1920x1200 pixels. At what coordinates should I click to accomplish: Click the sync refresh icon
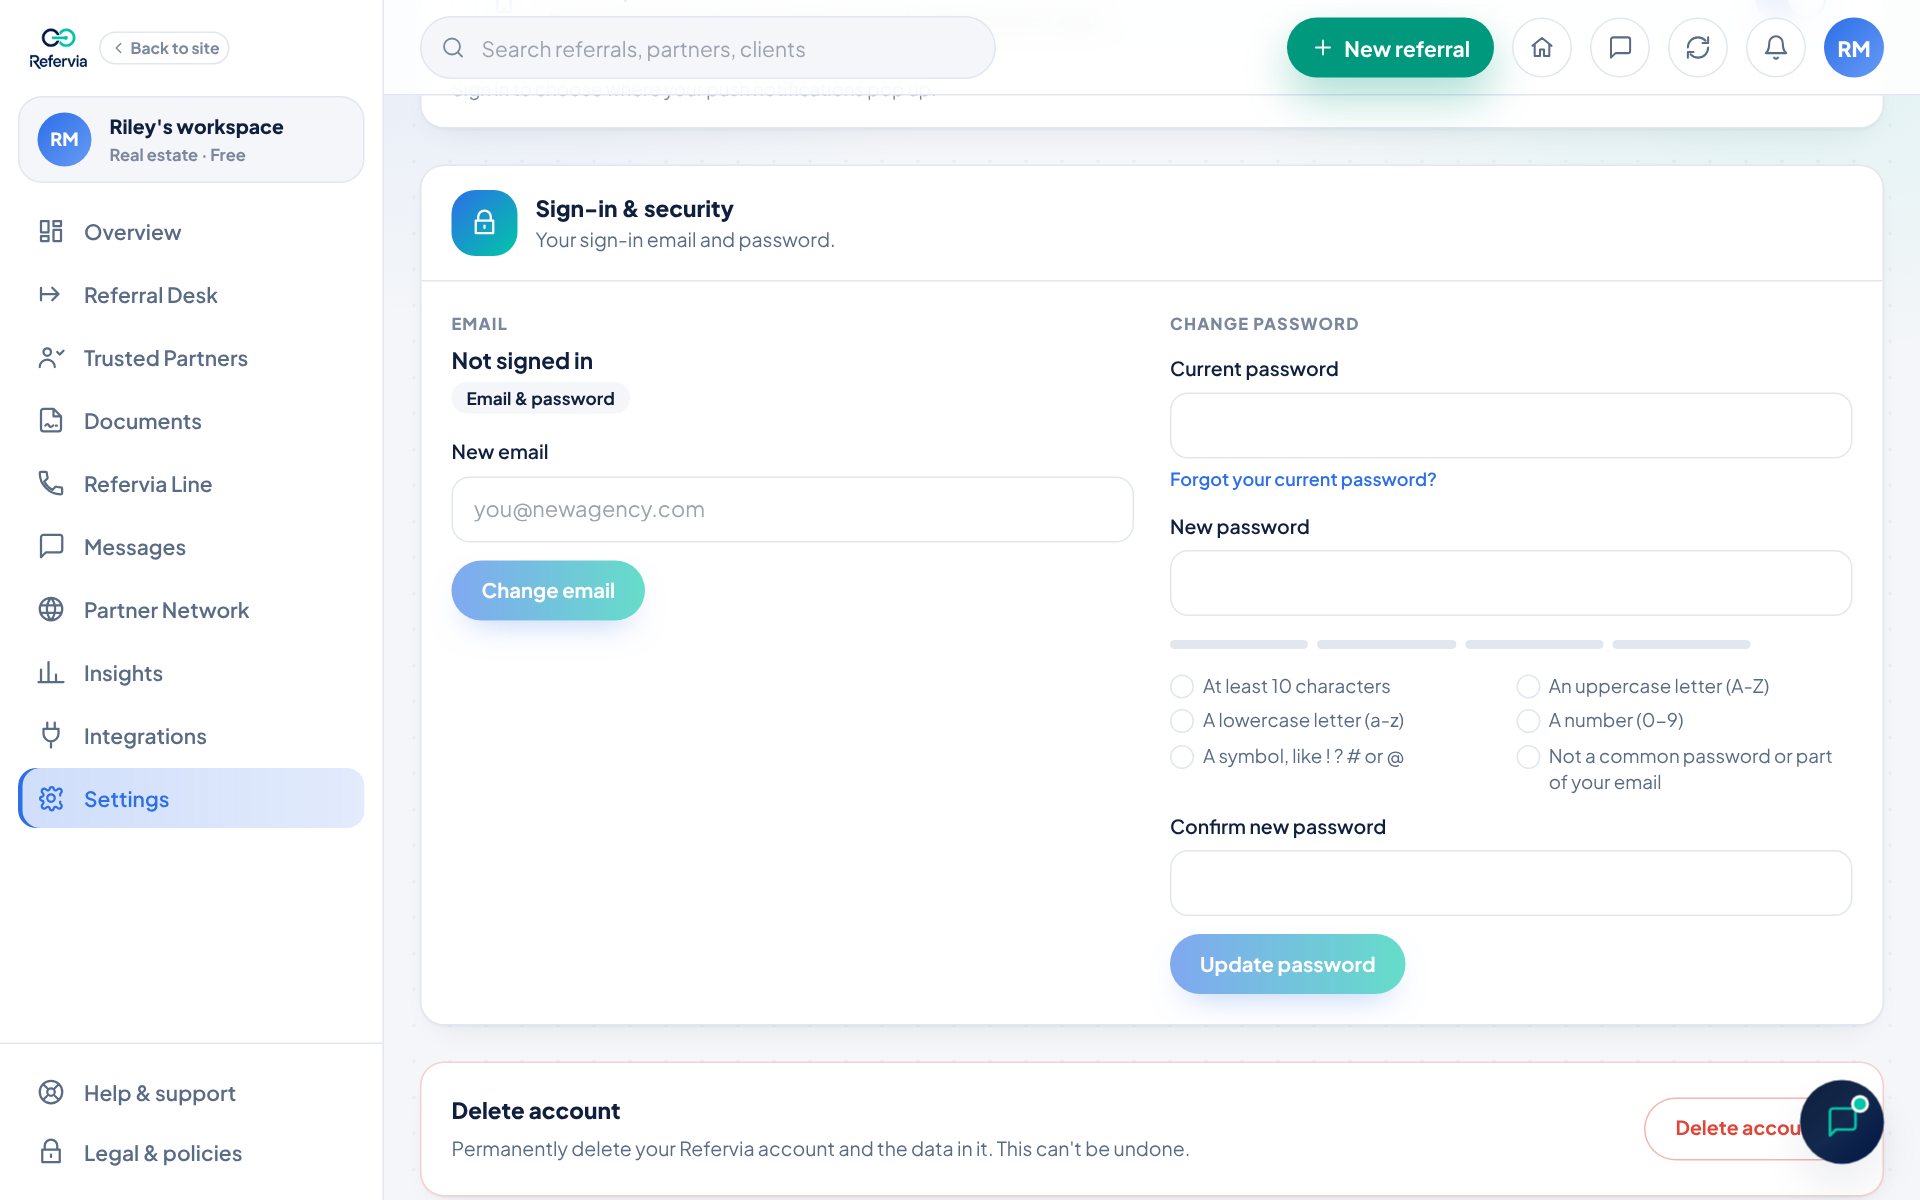tap(1698, 48)
